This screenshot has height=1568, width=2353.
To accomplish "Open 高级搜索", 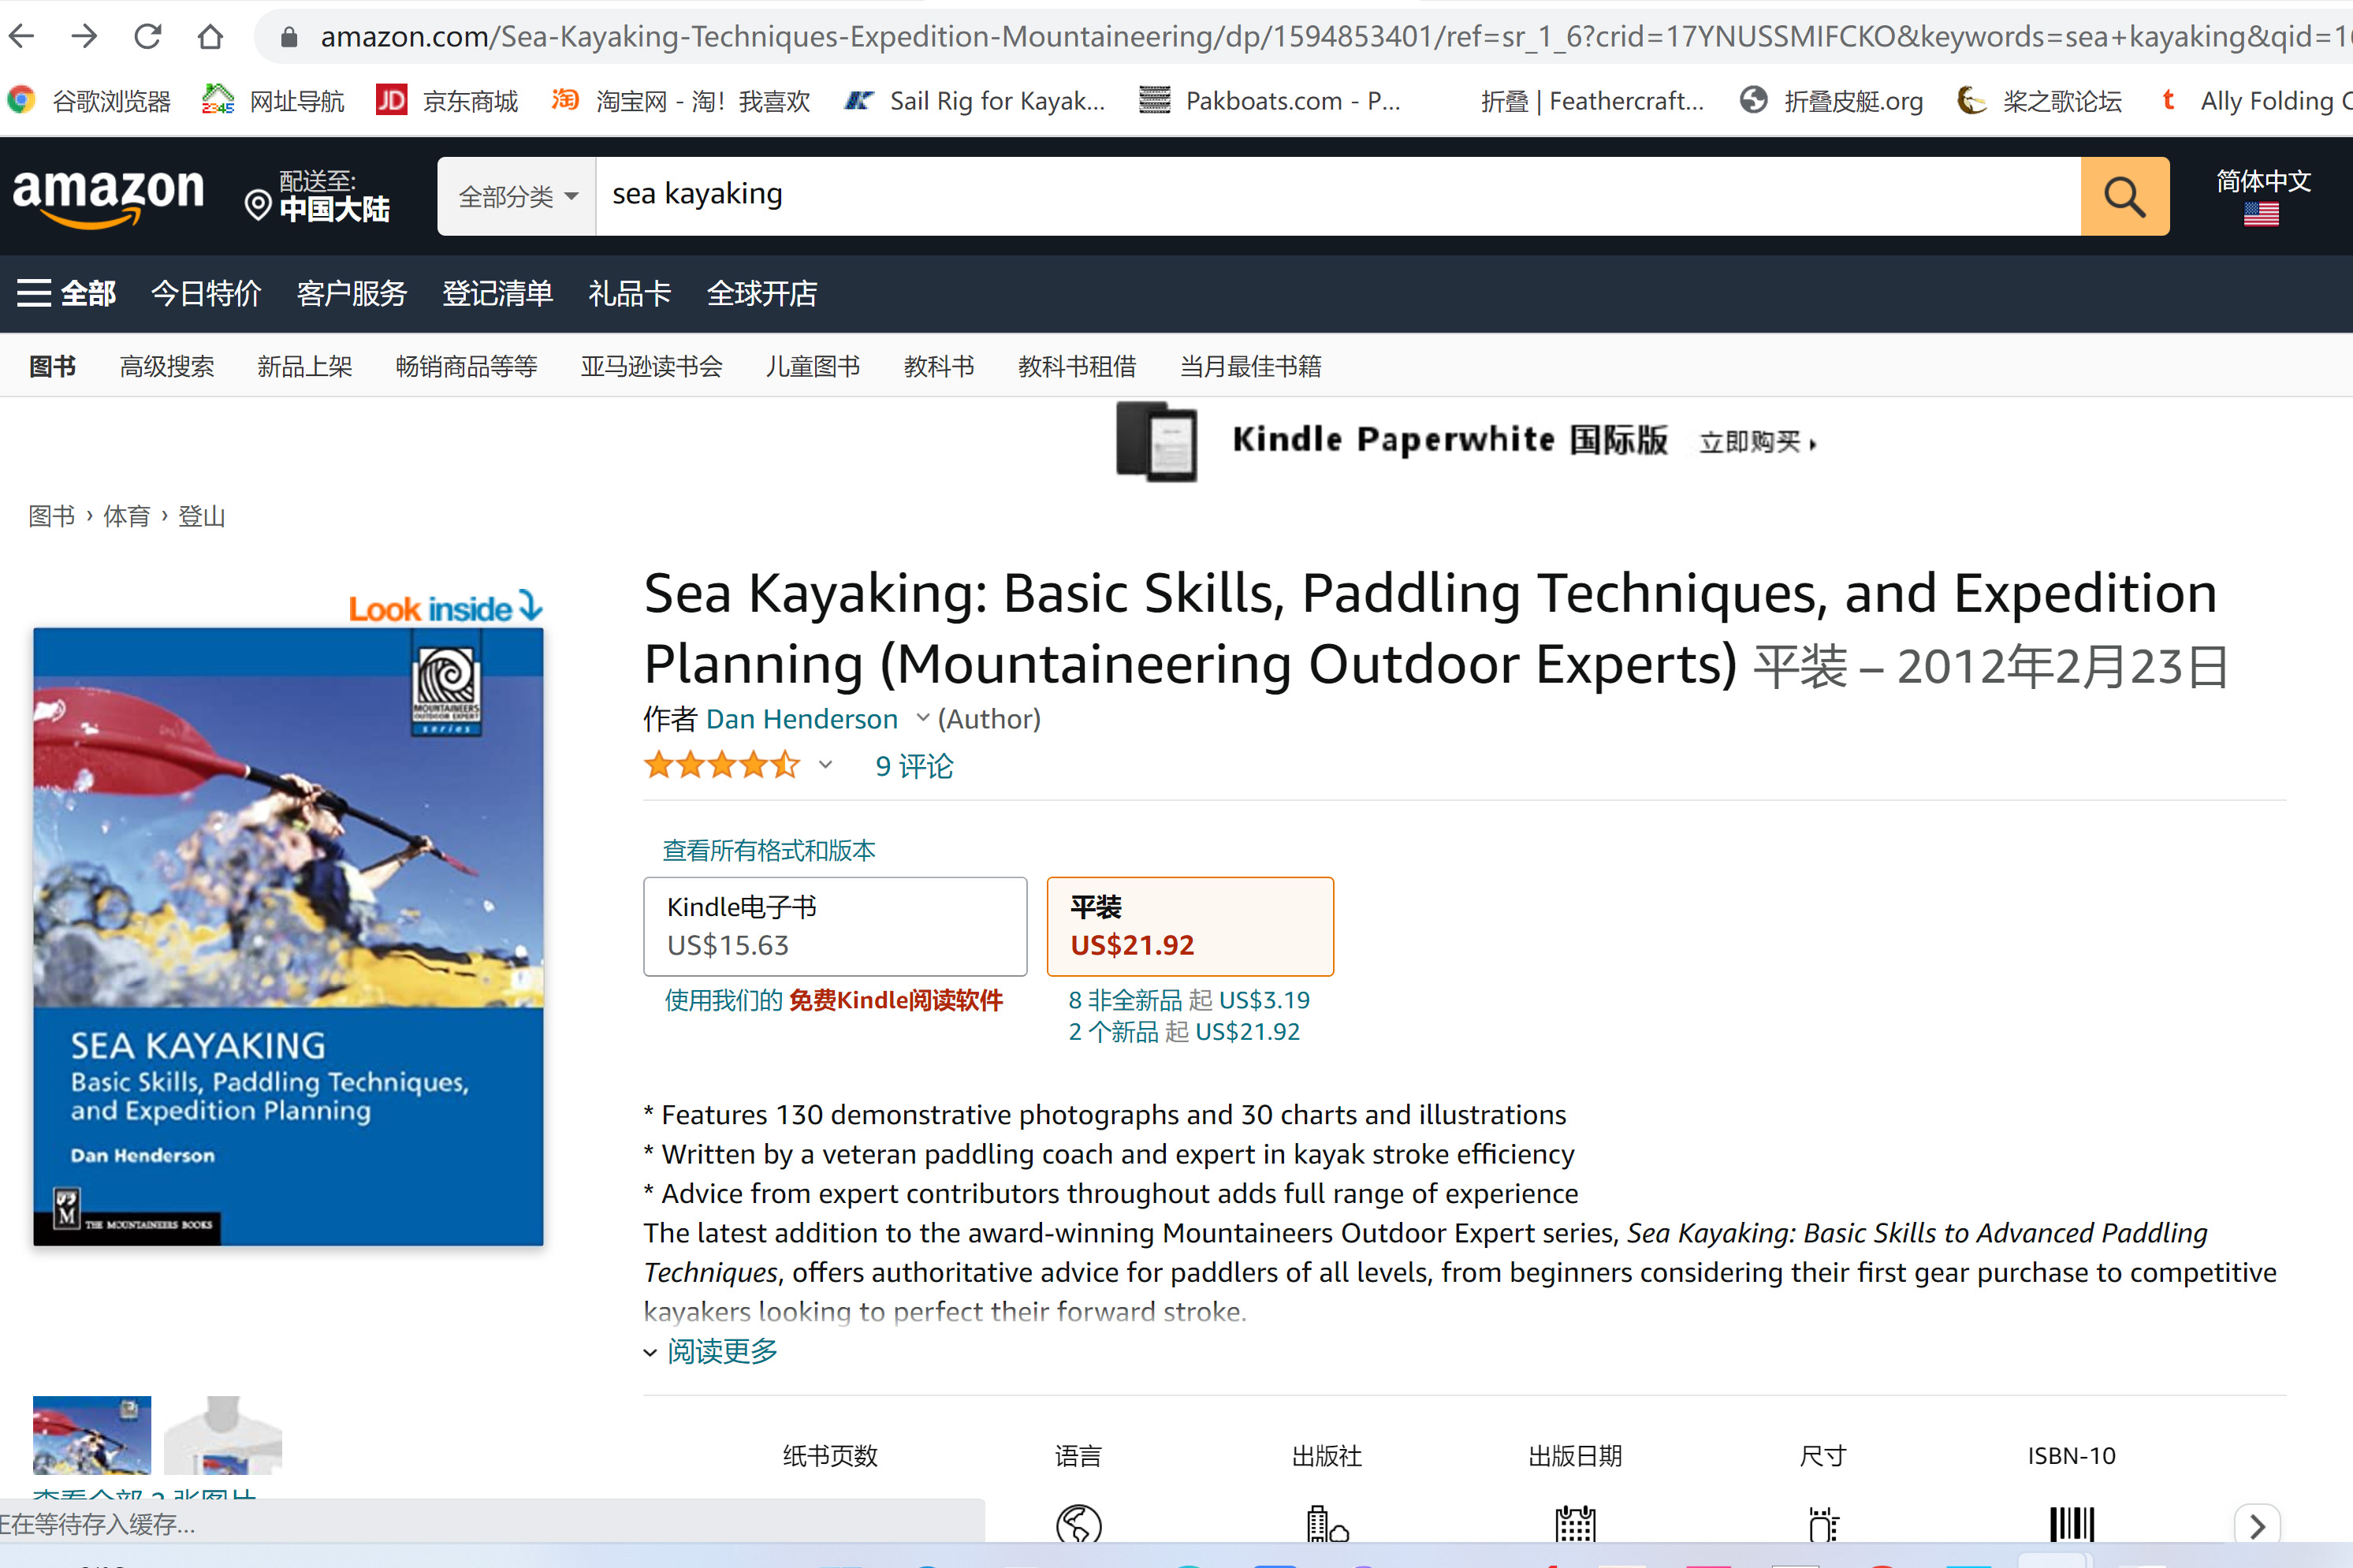I will [167, 366].
